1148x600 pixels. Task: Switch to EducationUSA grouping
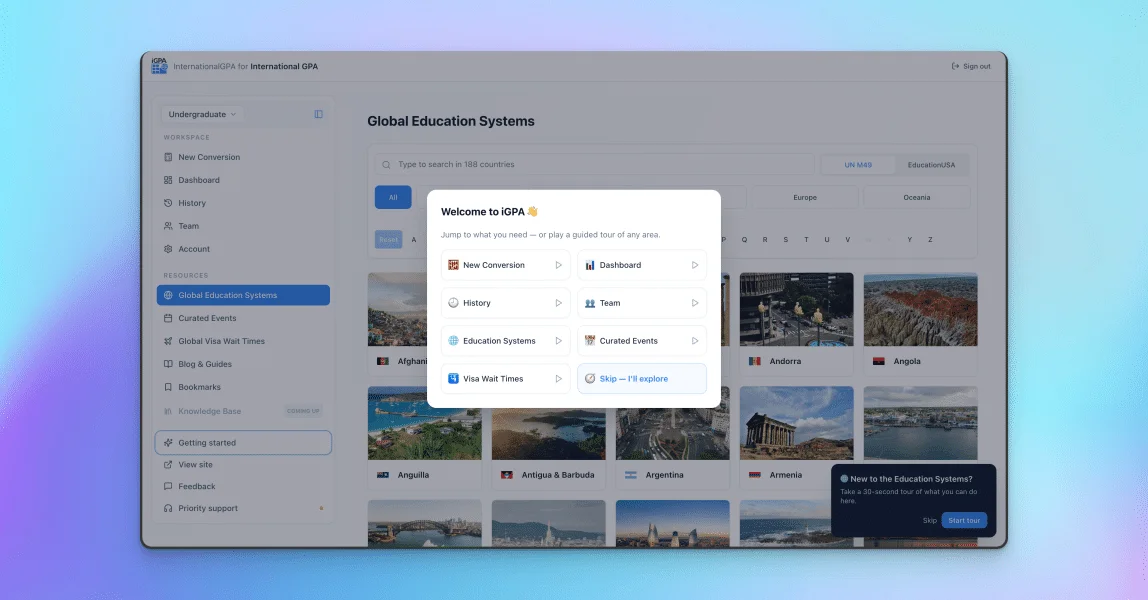pyautogui.click(x=931, y=165)
